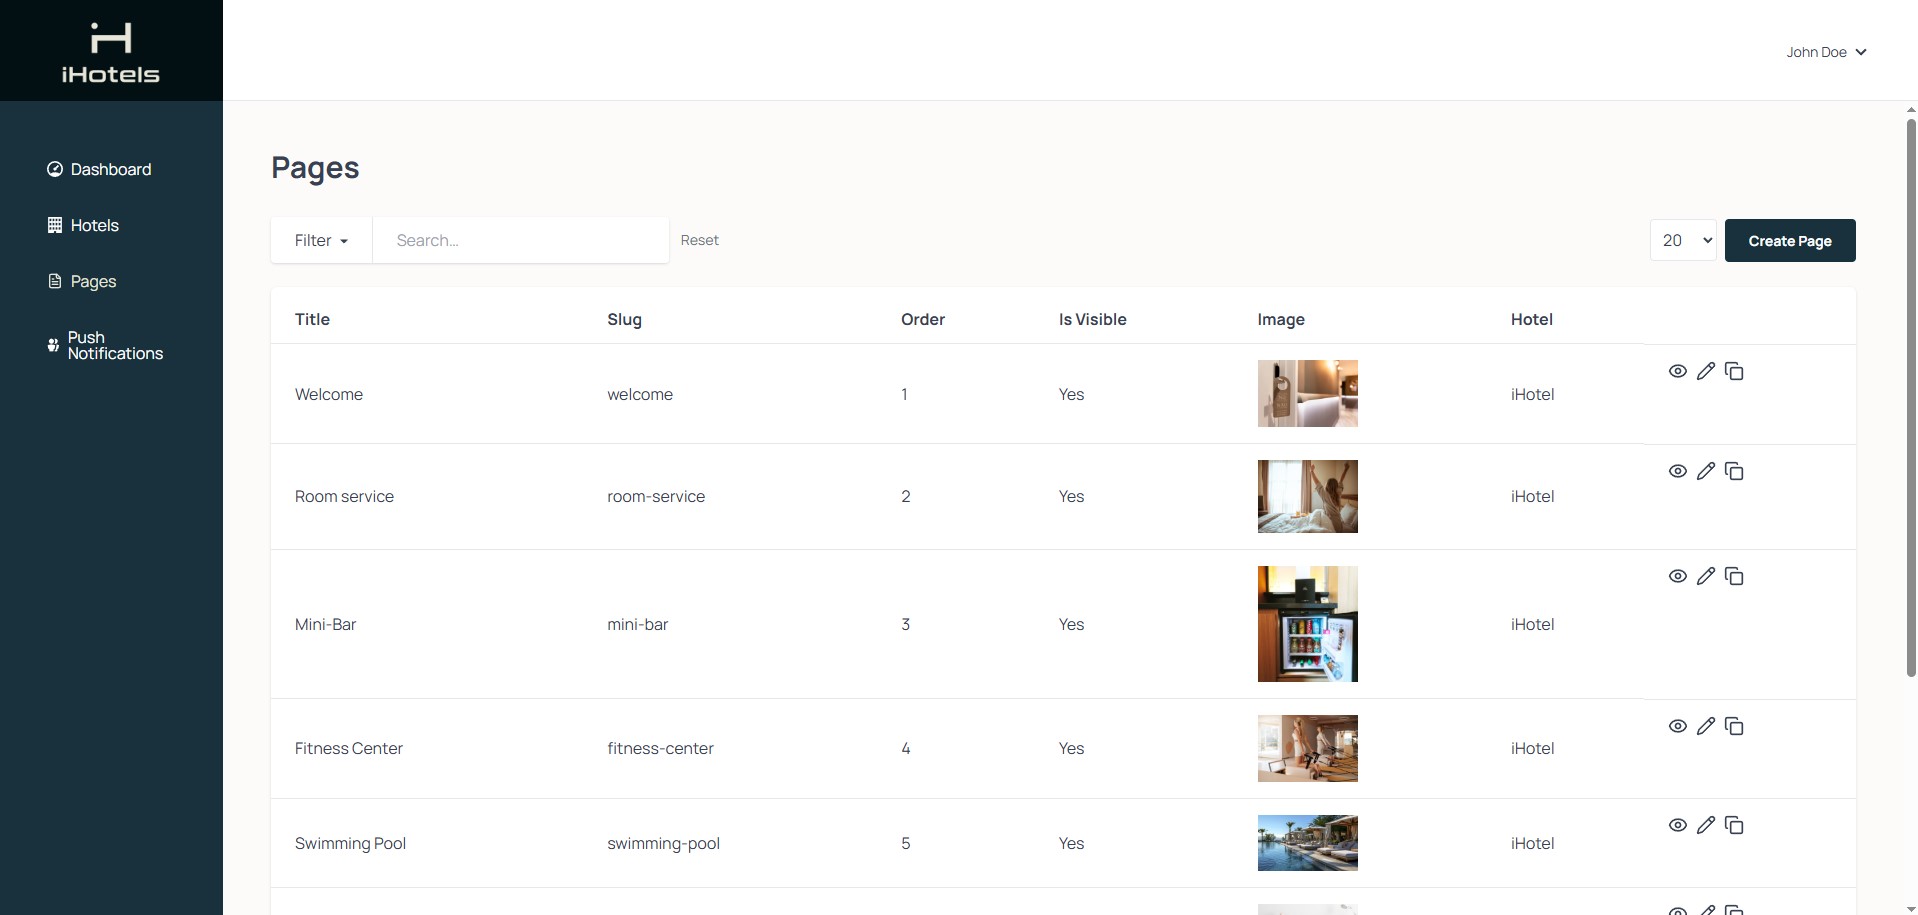The height and width of the screenshot is (915, 1918).
Task: Edit the Swimming Pool page
Action: (1706, 825)
